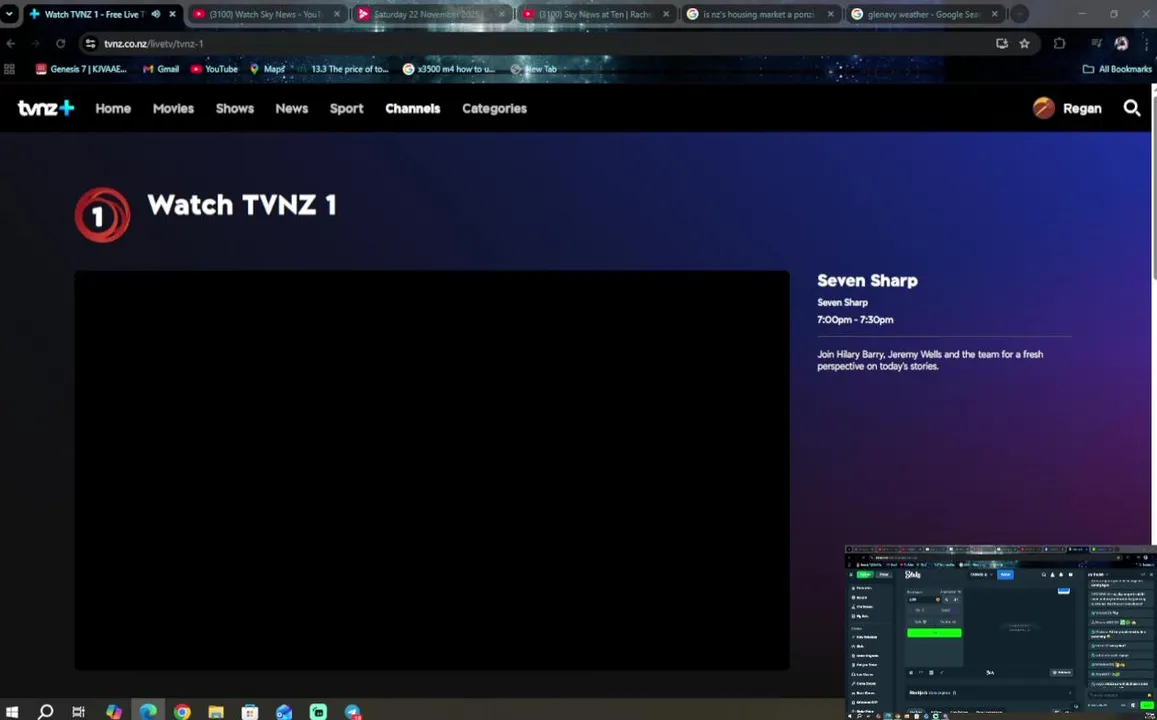
Task: Open Windows taskbar search
Action: tap(45, 712)
